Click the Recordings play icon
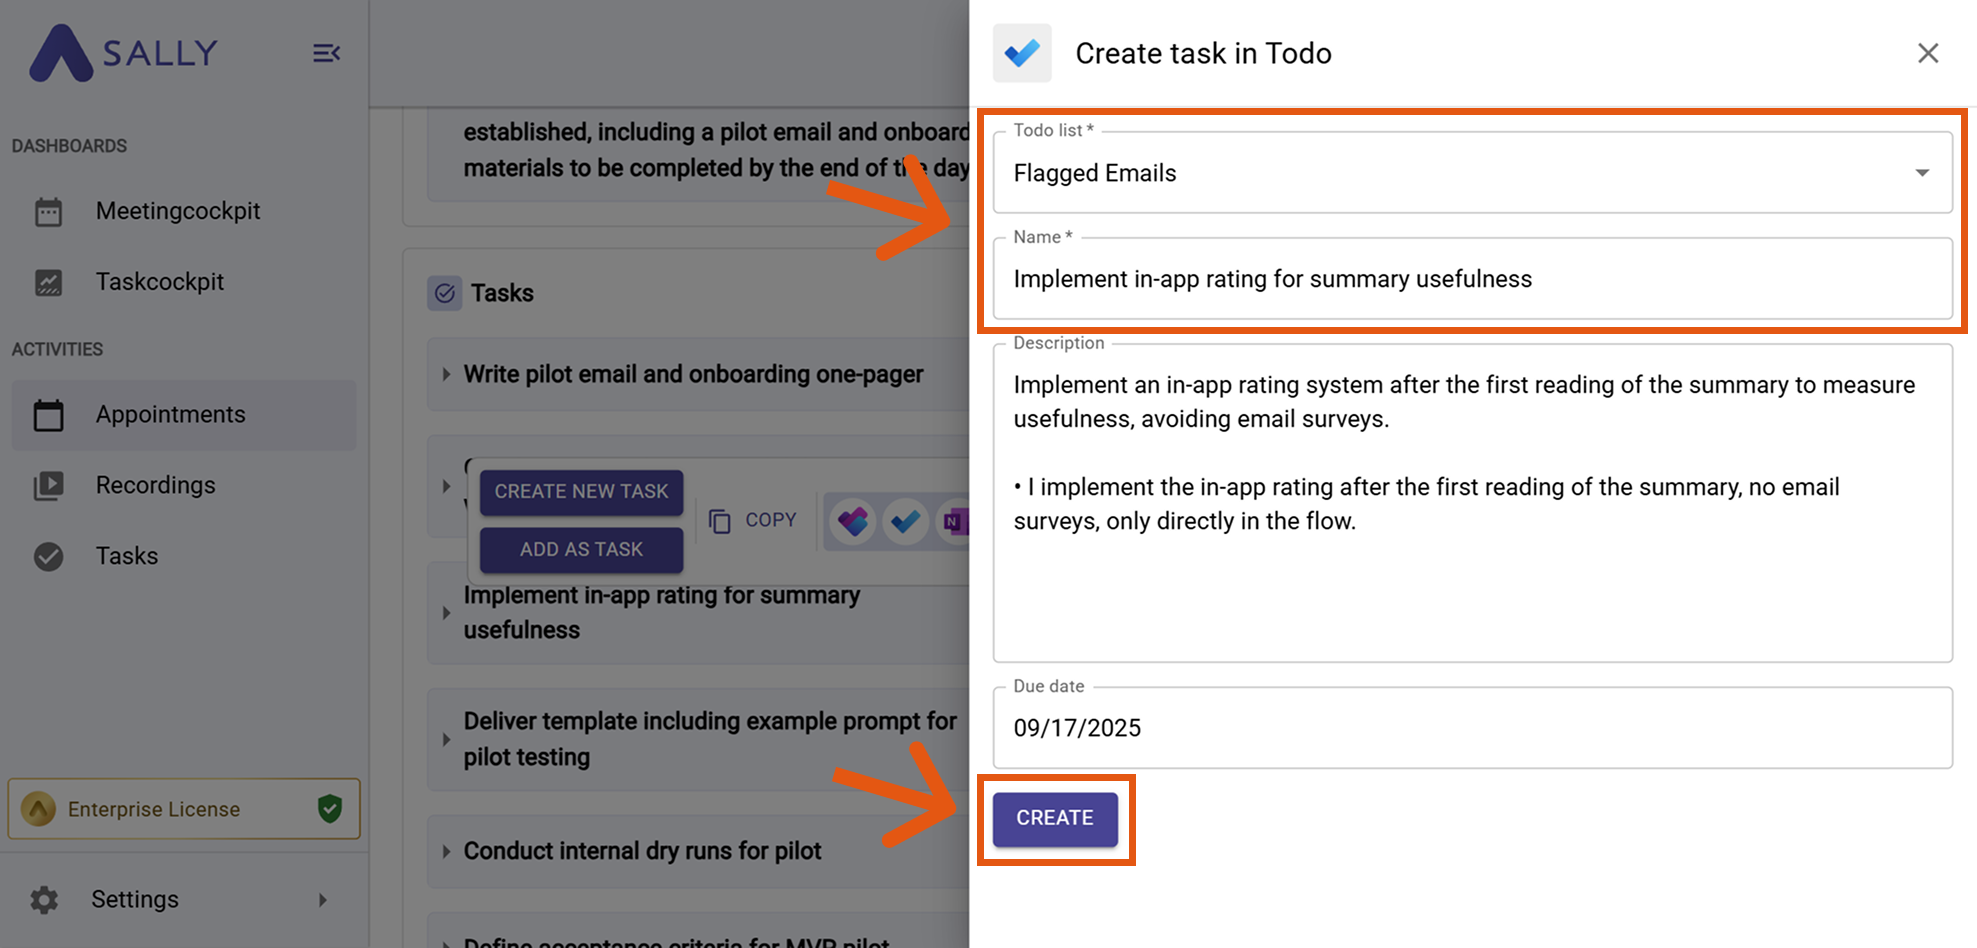Screen dimensions: 1977x948 tap(48, 486)
